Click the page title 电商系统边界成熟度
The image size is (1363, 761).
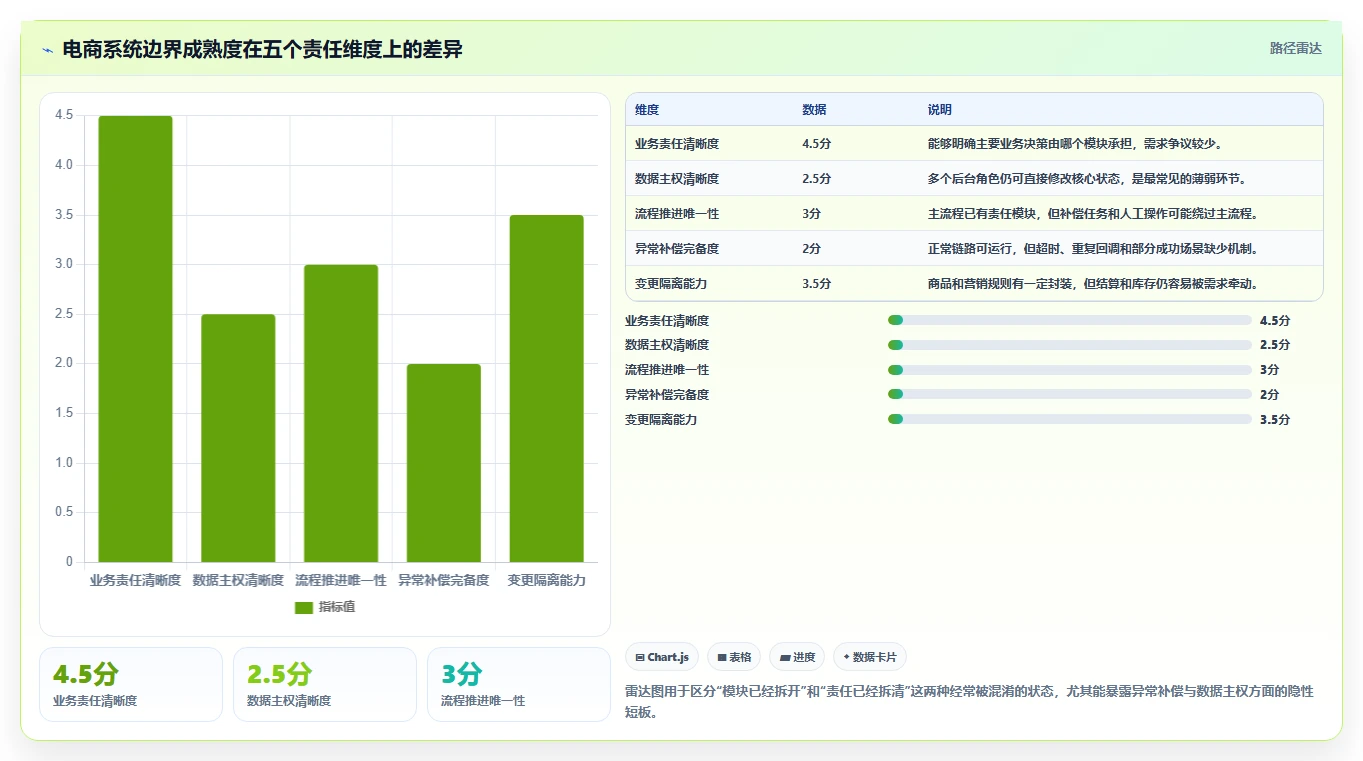[x=262, y=49]
